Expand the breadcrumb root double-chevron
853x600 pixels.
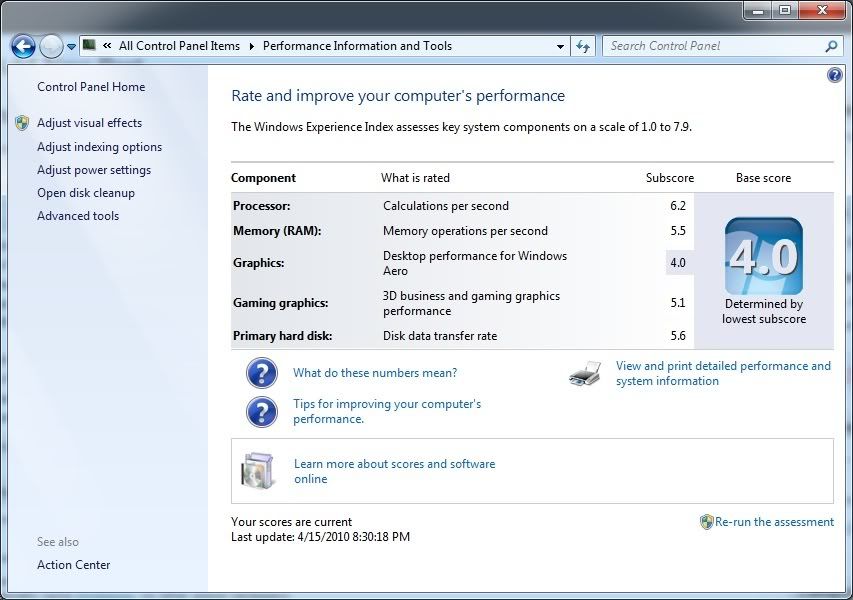coord(106,46)
